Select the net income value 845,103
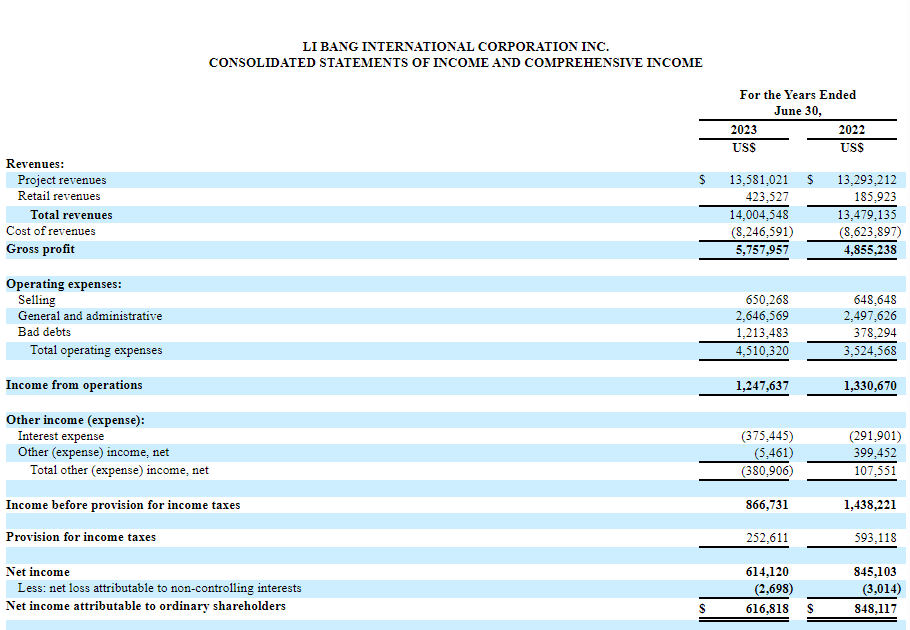The height and width of the screenshot is (630, 910). click(x=875, y=572)
